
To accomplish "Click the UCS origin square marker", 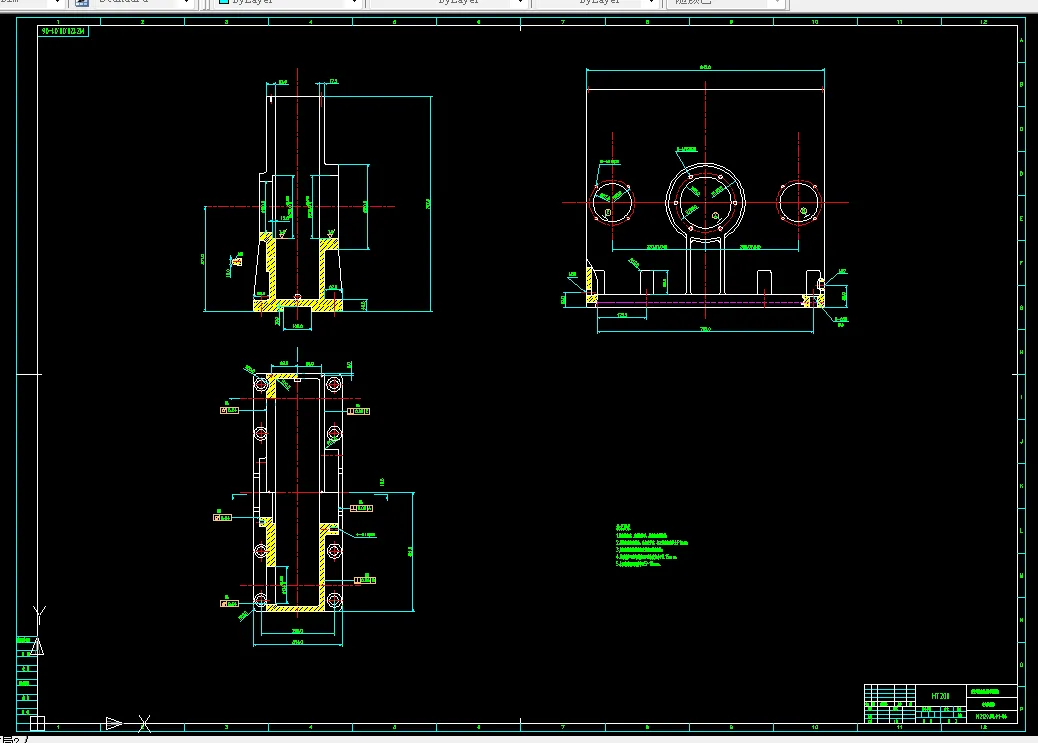I will click(38, 724).
